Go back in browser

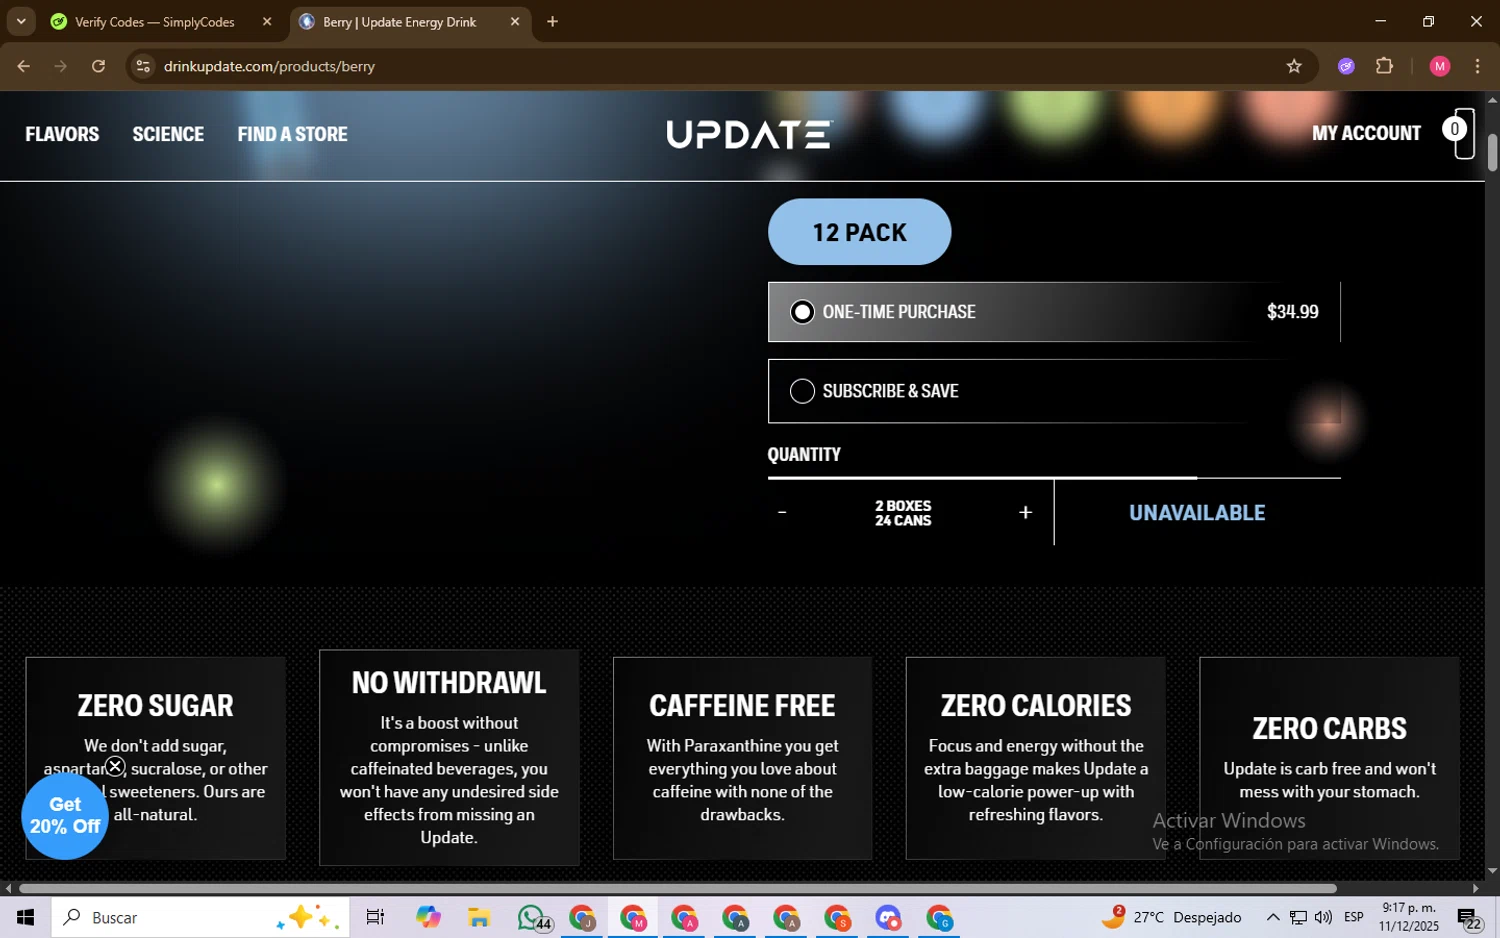(23, 66)
